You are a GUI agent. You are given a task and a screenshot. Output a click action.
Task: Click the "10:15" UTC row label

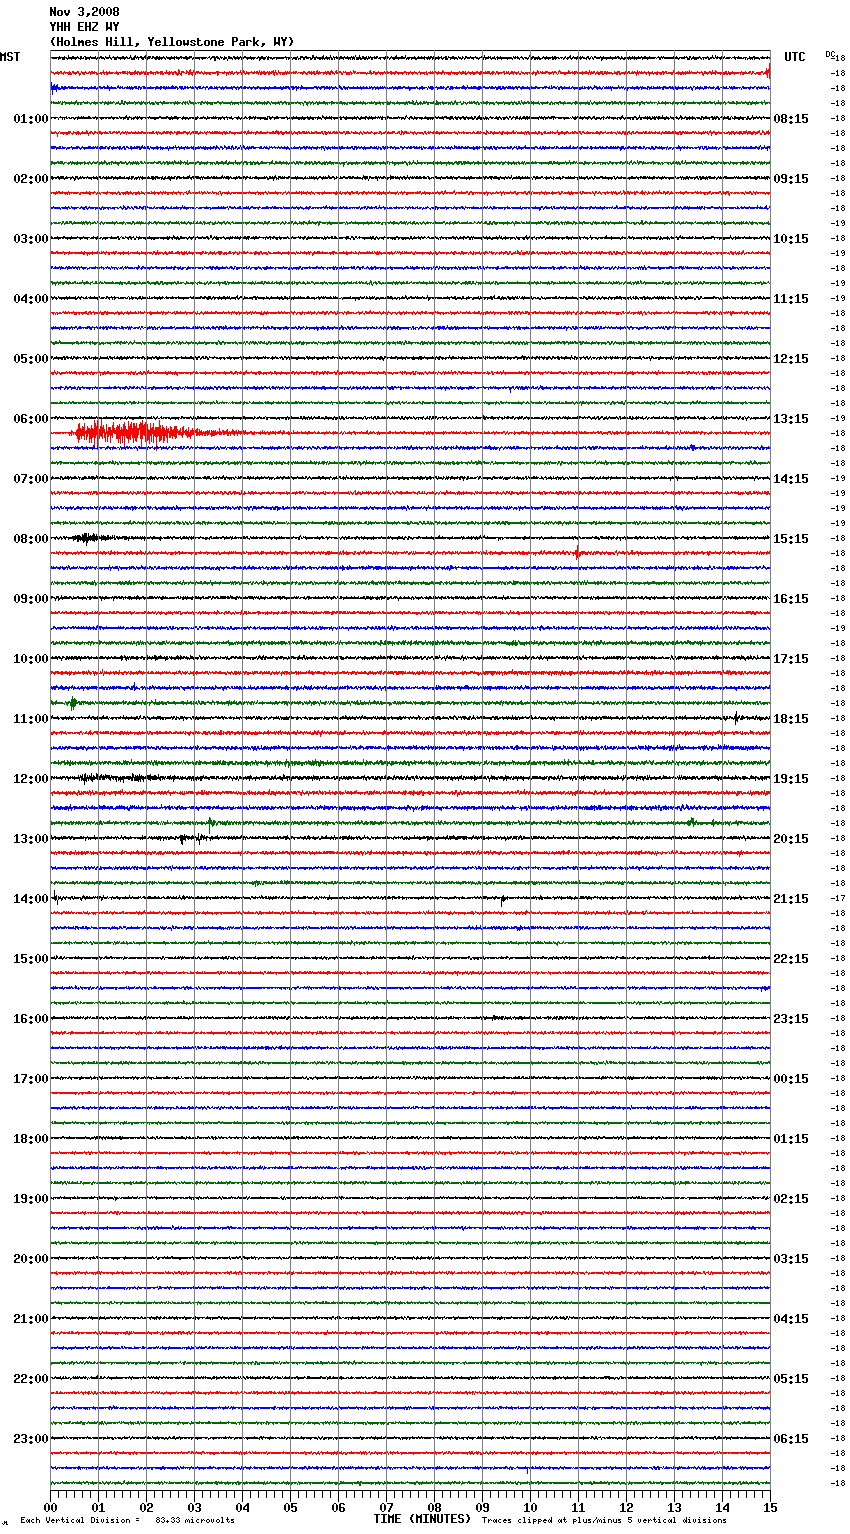[x=791, y=239]
